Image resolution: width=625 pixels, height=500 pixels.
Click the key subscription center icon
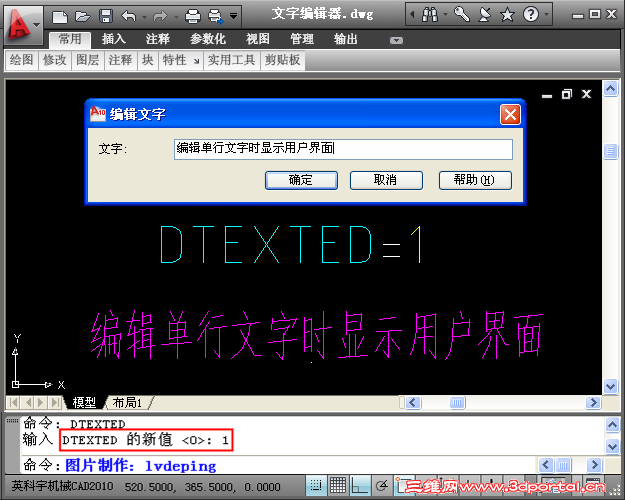pyautogui.click(x=462, y=15)
